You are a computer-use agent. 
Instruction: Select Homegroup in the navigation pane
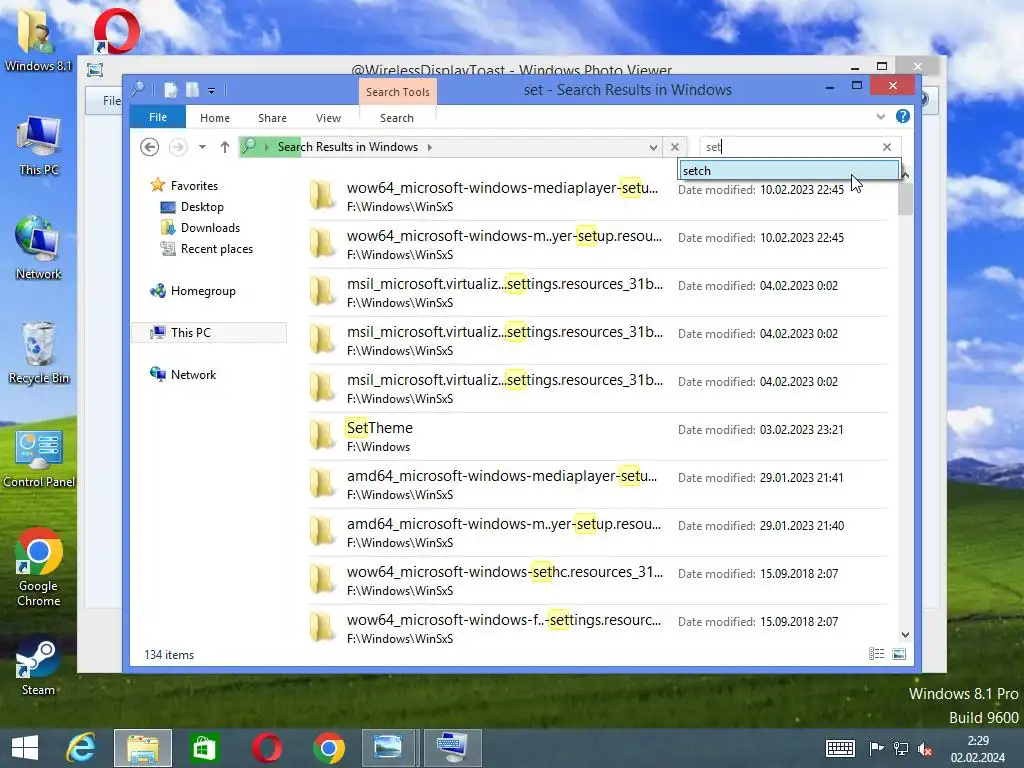click(202, 291)
